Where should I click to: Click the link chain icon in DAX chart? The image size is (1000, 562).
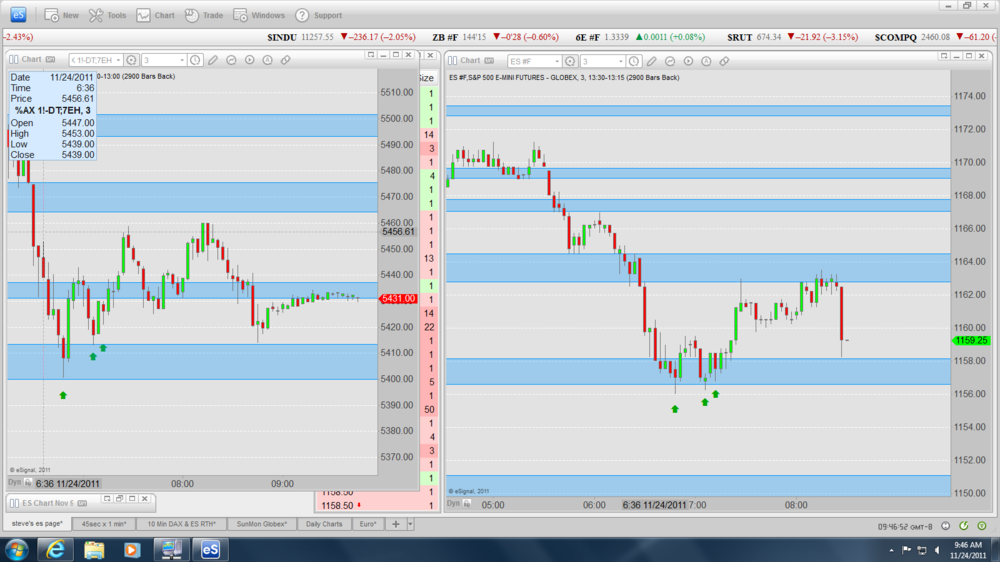pyautogui.click(x=286, y=60)
